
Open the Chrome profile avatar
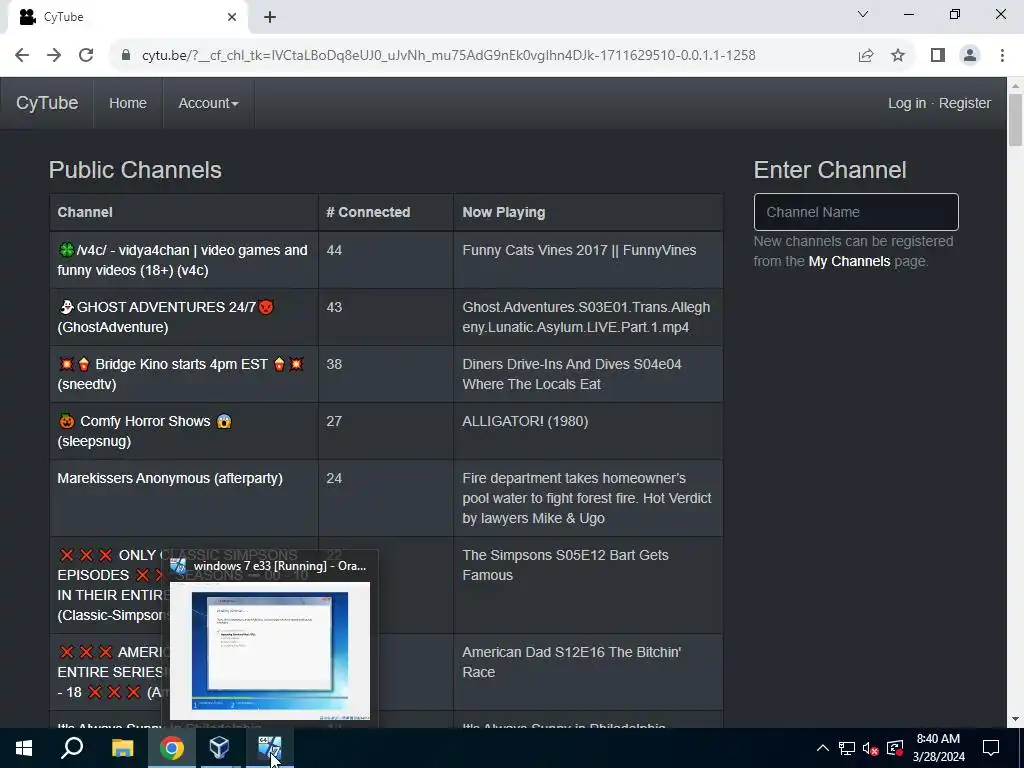[970, 56]
